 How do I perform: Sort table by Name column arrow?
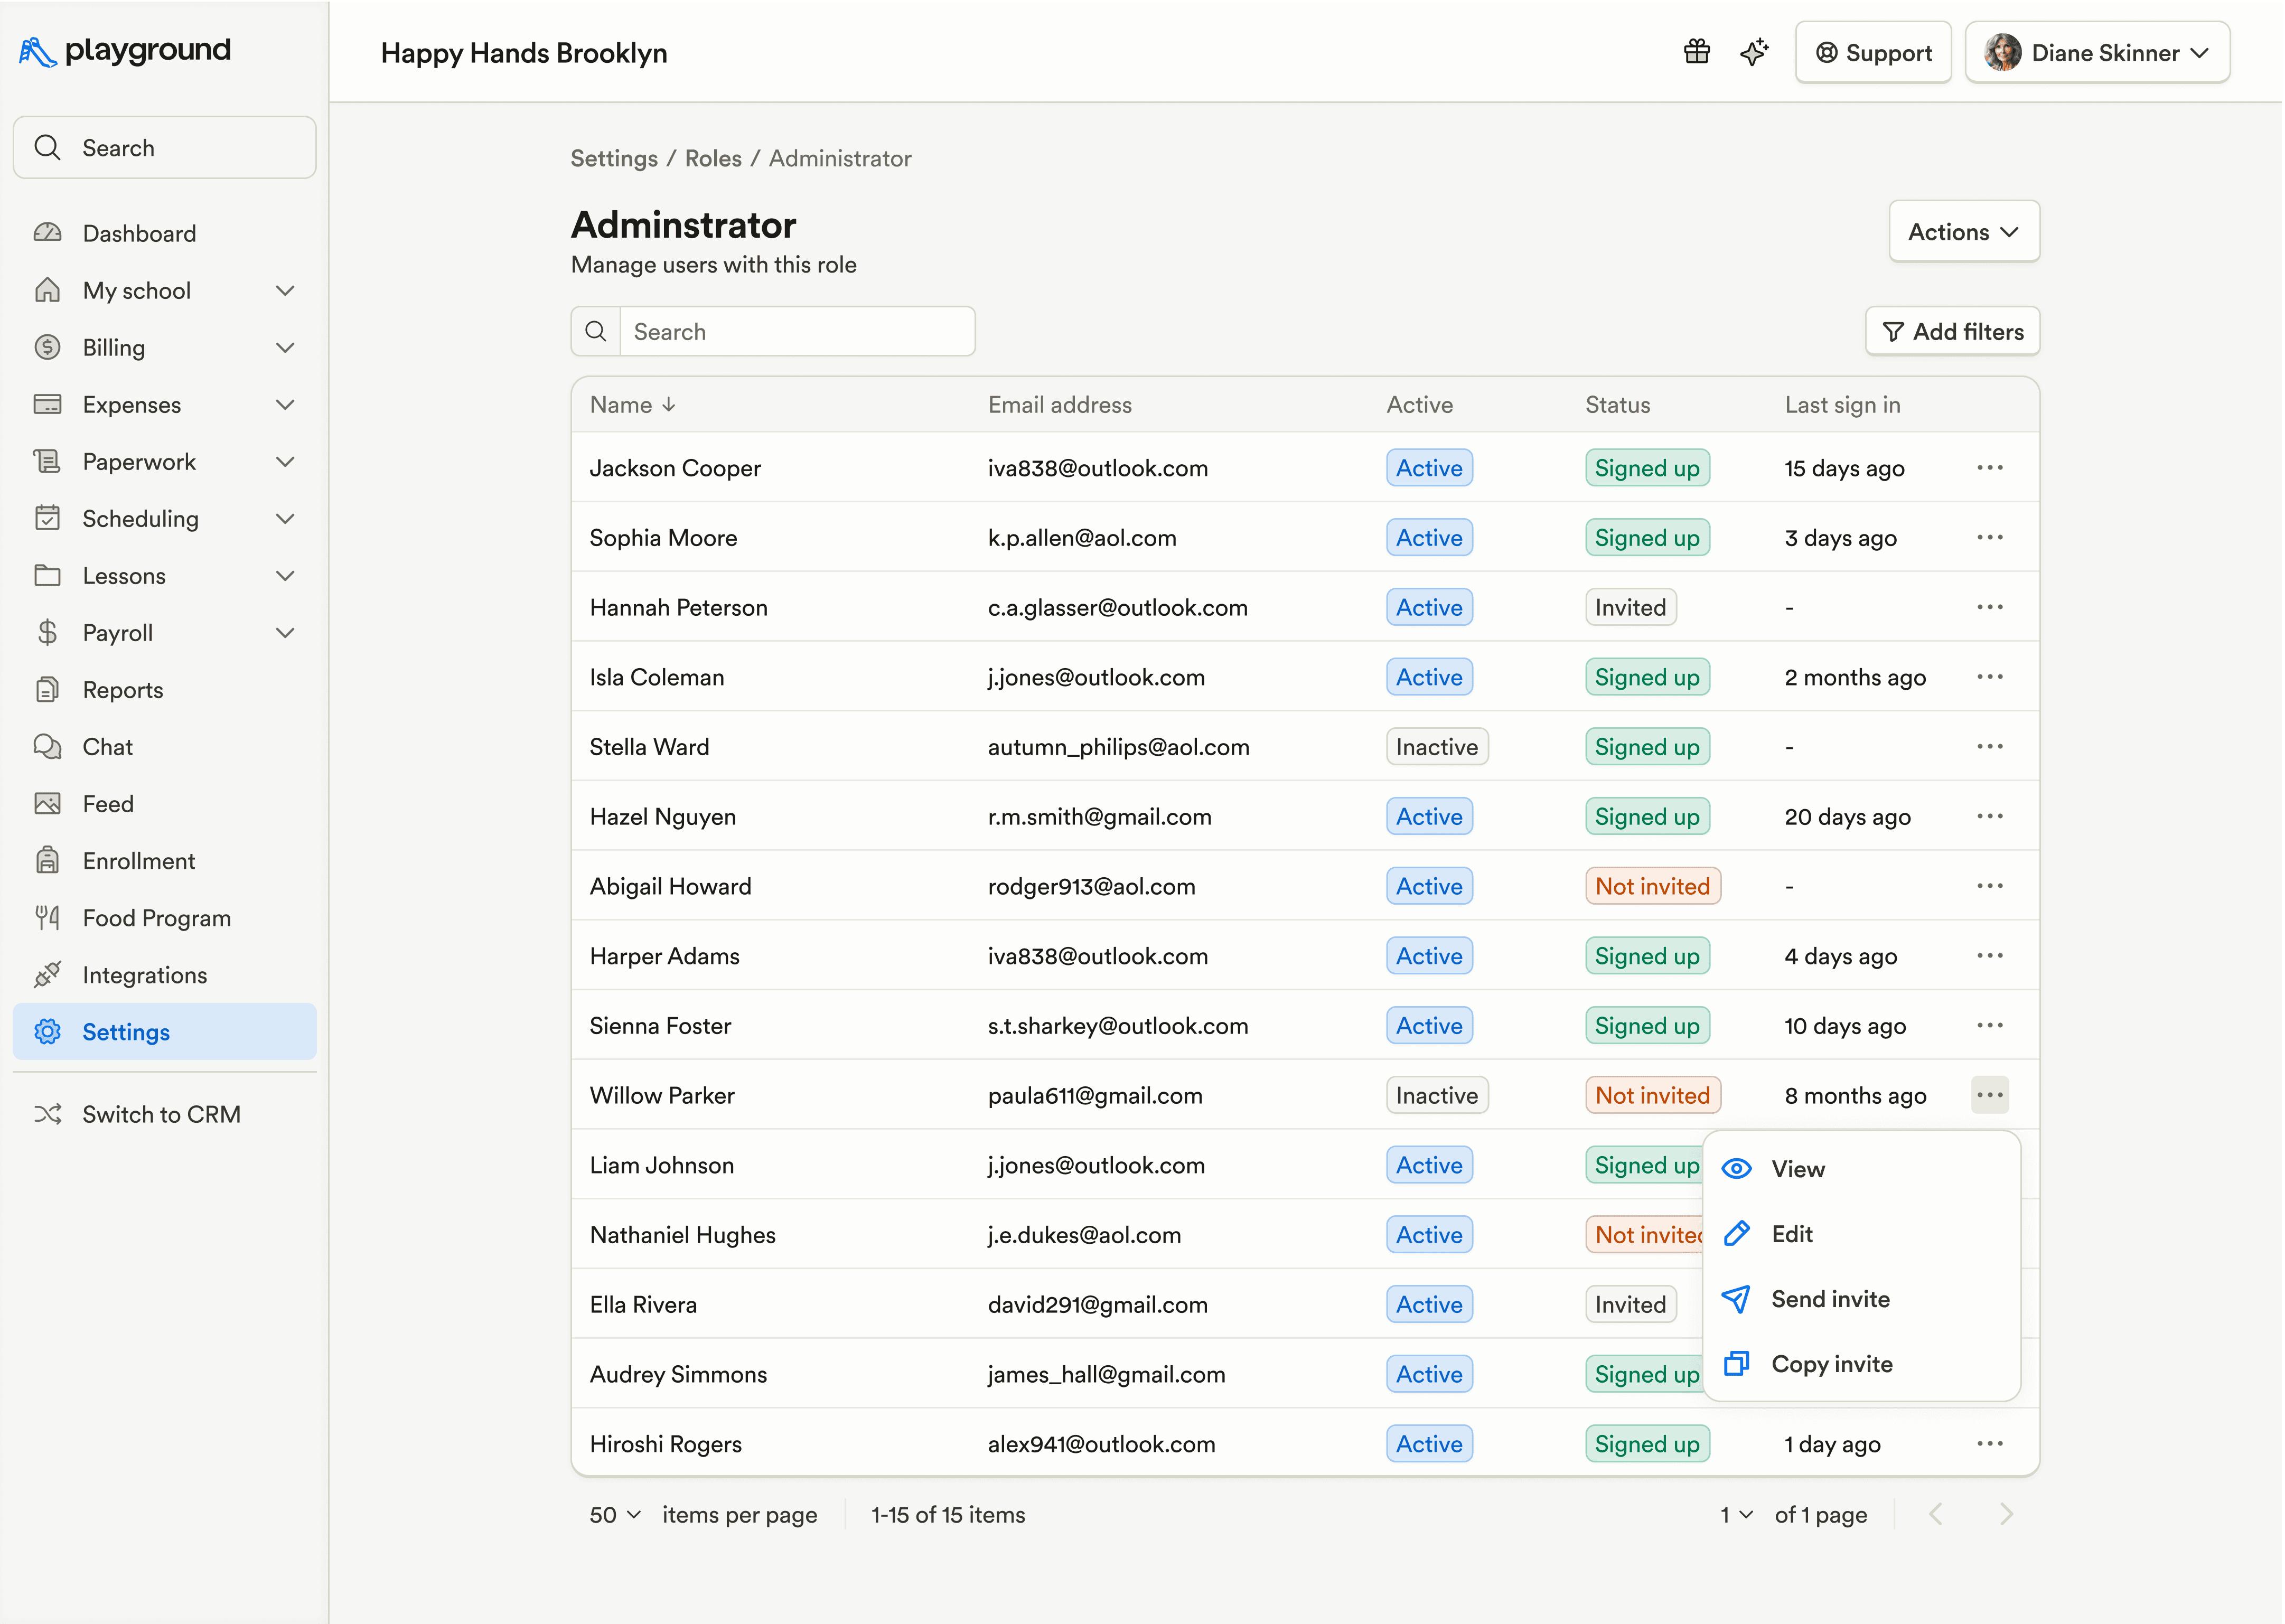pyautogui.click(x=669, y=405)
